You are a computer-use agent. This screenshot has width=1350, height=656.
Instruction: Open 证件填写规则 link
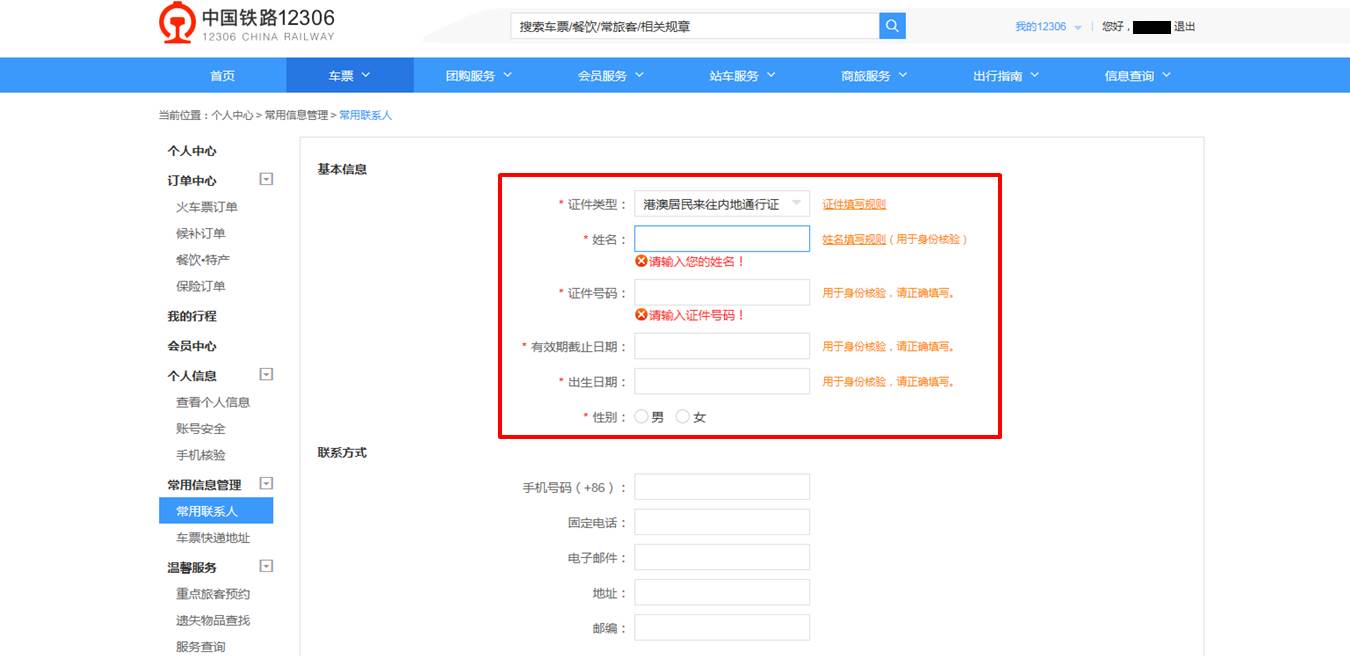tap(854, 204)
